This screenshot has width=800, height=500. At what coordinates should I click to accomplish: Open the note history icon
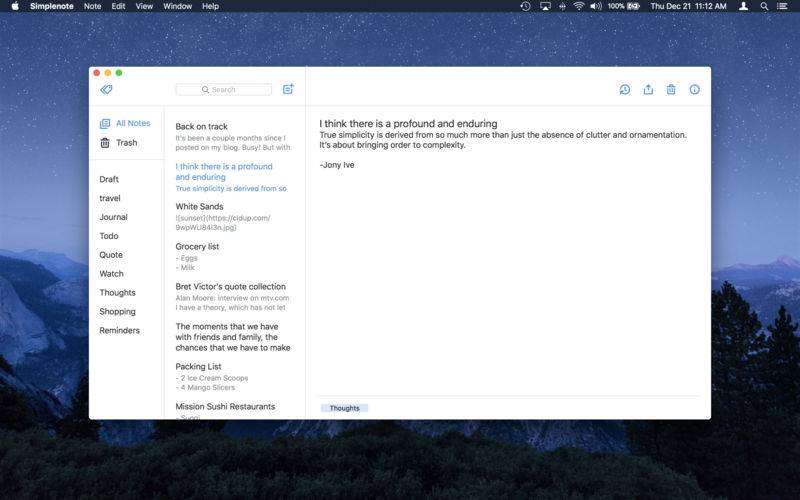[624, 89]
